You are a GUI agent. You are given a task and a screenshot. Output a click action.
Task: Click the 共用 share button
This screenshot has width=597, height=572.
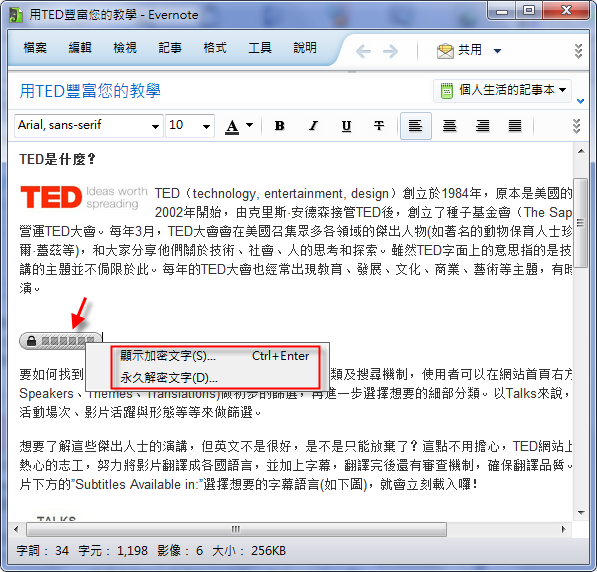(460, 50)
